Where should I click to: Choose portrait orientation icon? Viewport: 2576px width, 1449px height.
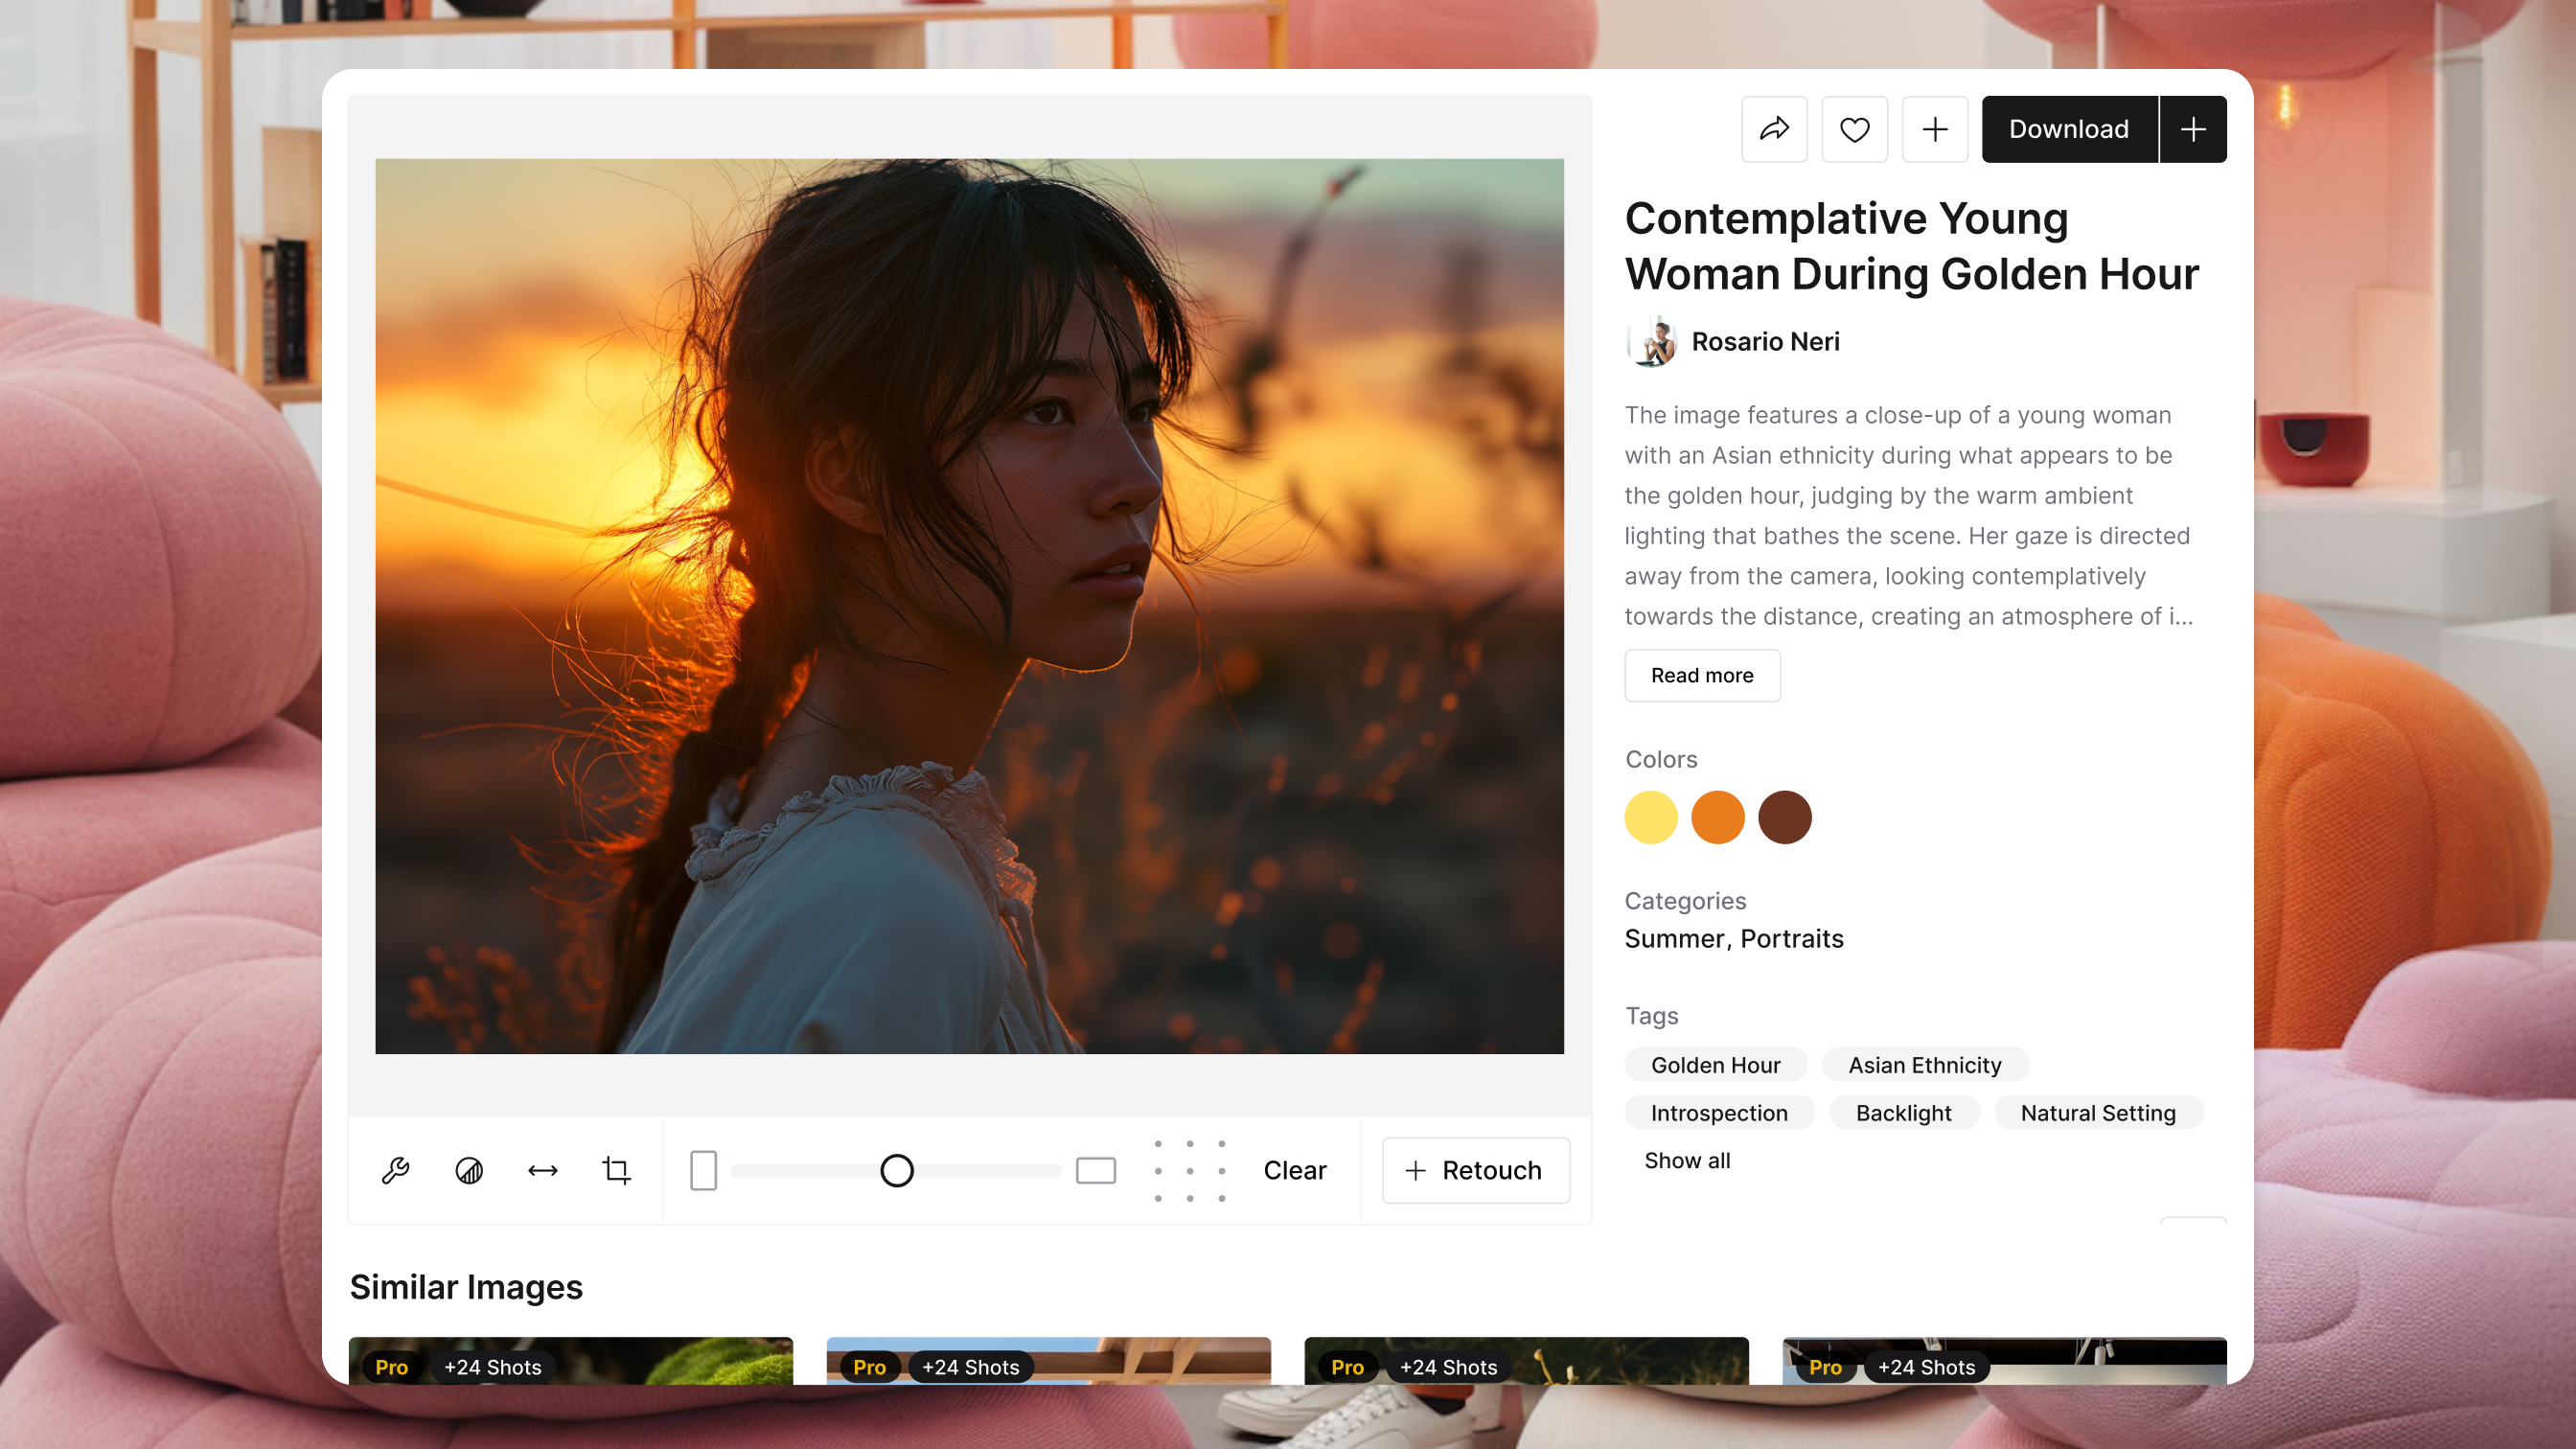click(703, 1170)
